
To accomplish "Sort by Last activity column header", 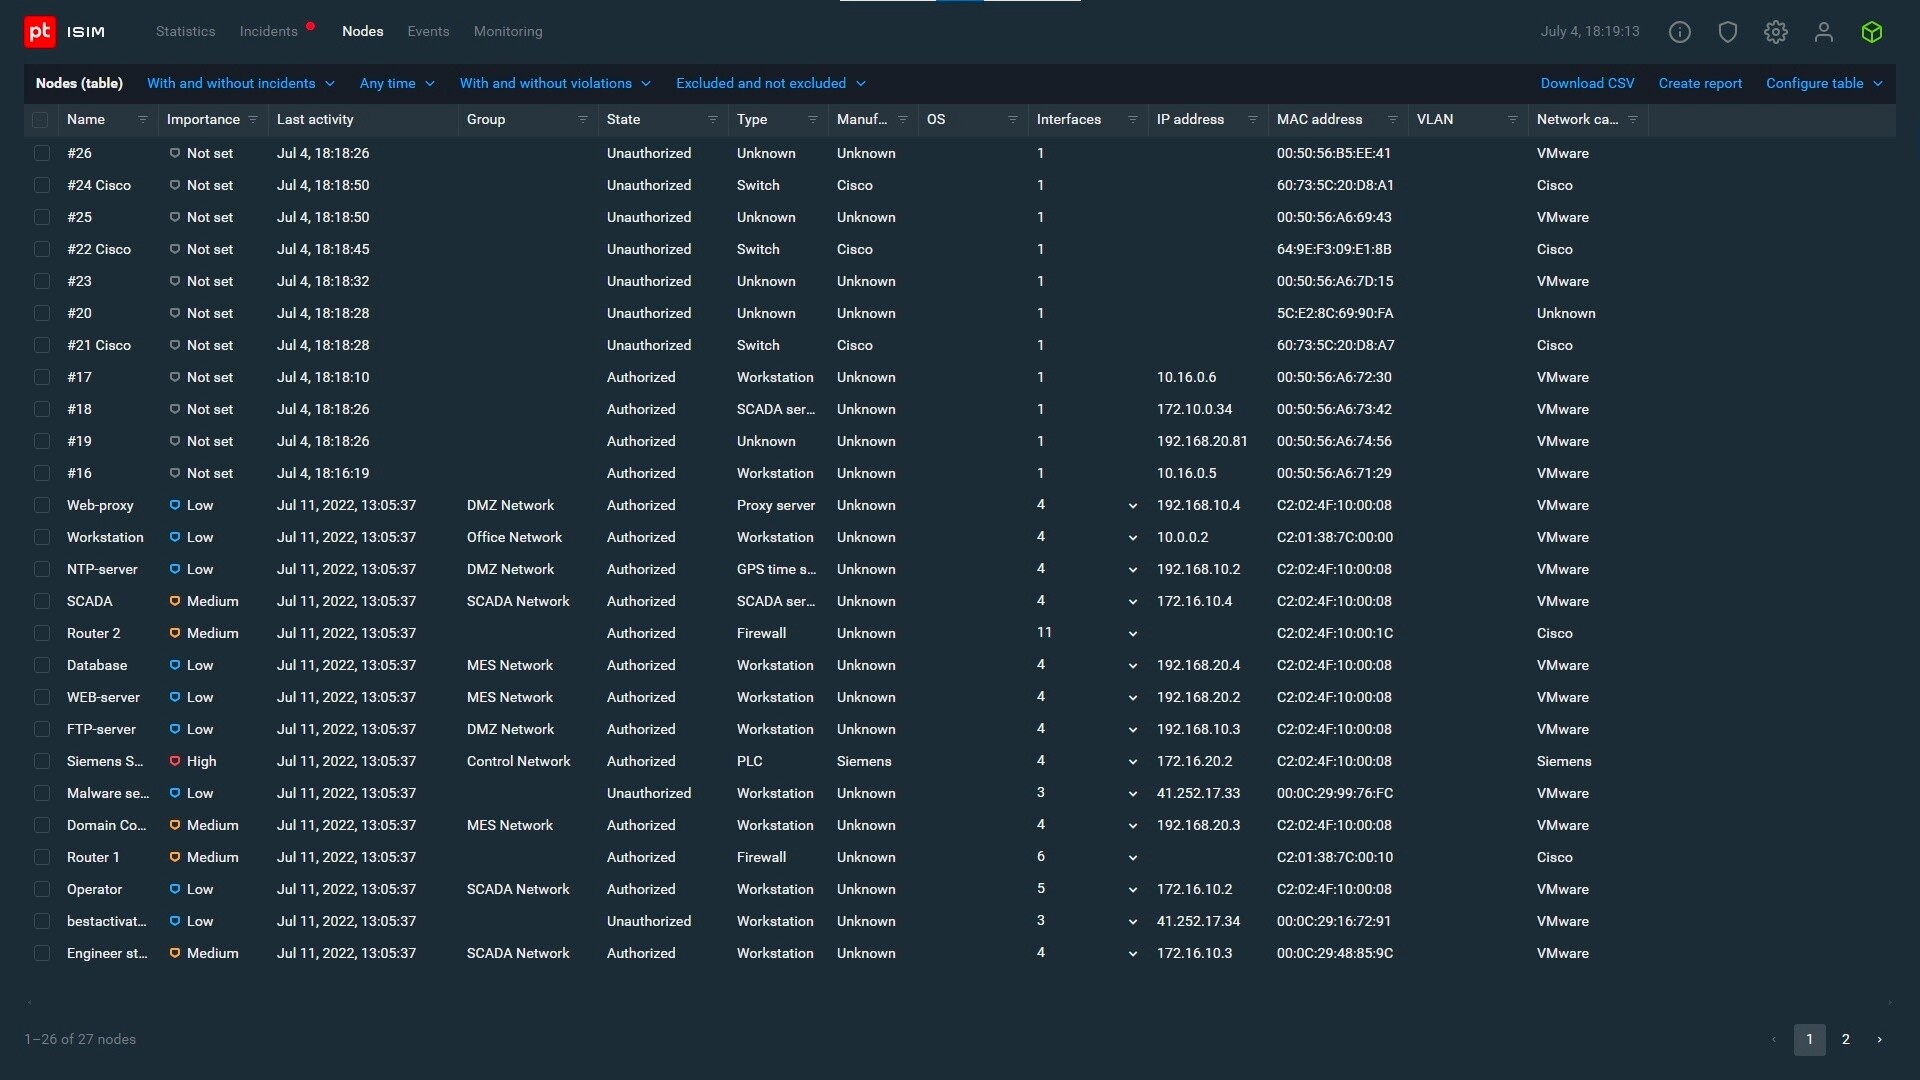I will click(315, 119).
